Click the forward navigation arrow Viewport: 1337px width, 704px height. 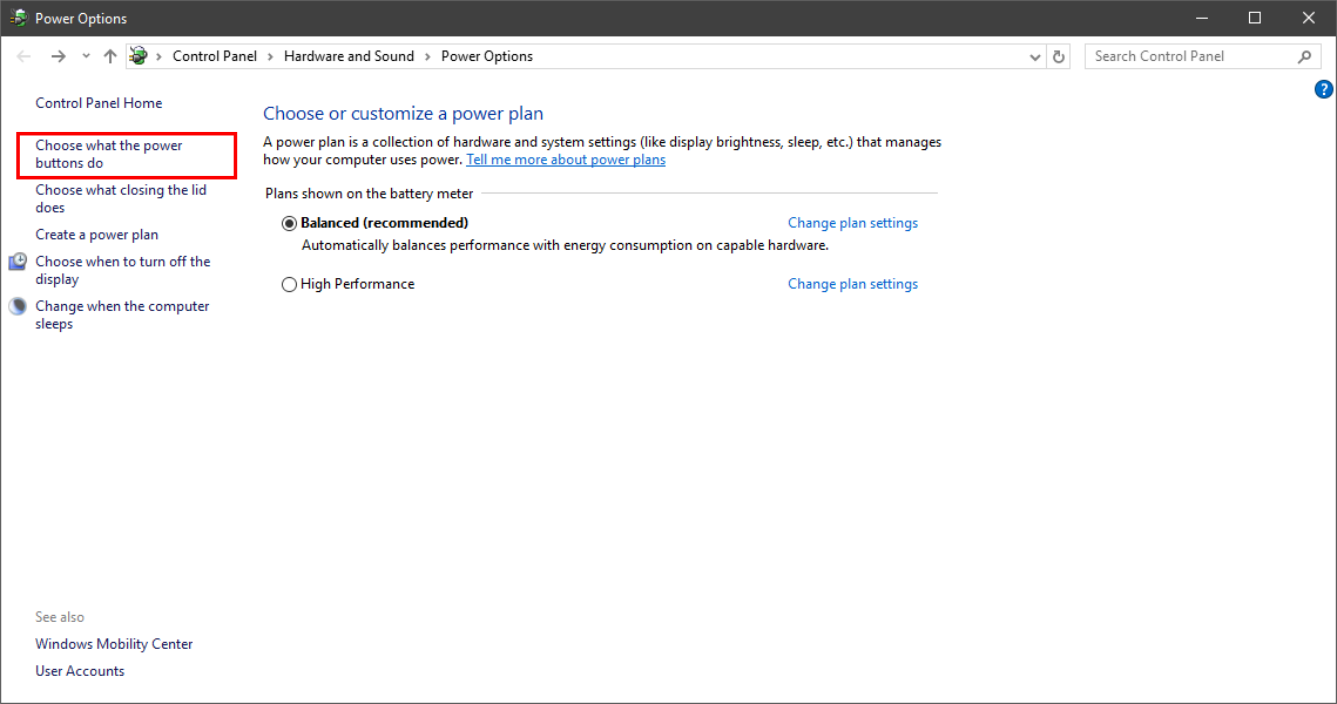click(x=58, y=57)
